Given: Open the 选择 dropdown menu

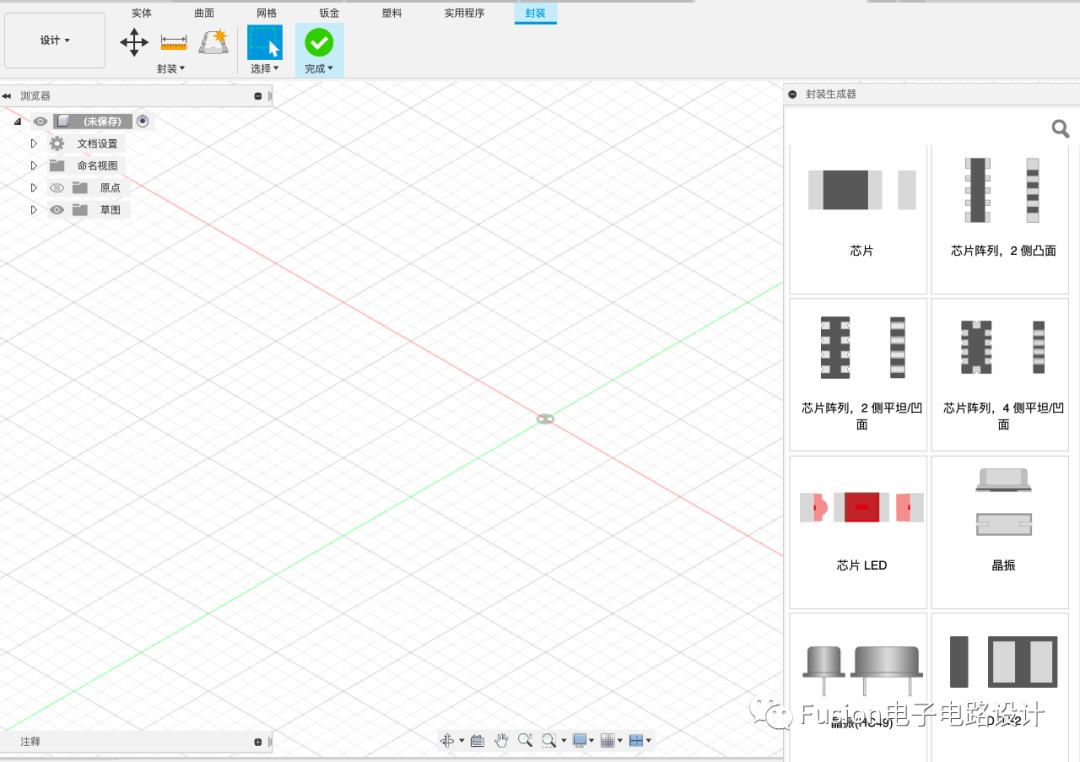Looking at the screenshot, I should [264, 69].
